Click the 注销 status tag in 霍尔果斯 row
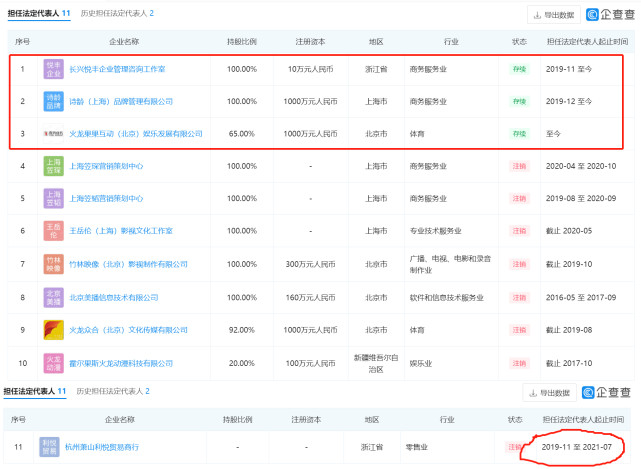 click(x=520, y=363)
